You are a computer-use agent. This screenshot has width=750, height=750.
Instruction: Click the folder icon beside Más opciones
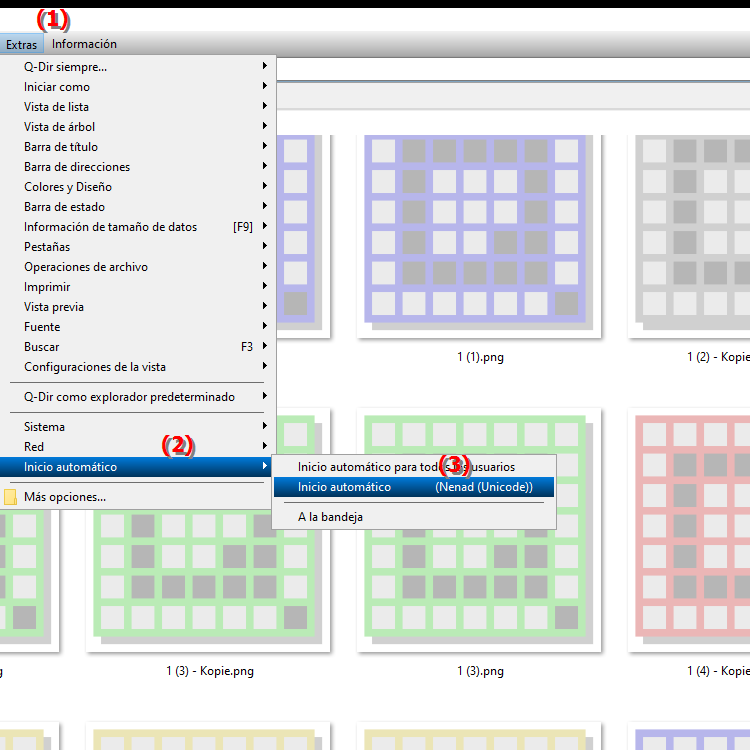point(10,497)
